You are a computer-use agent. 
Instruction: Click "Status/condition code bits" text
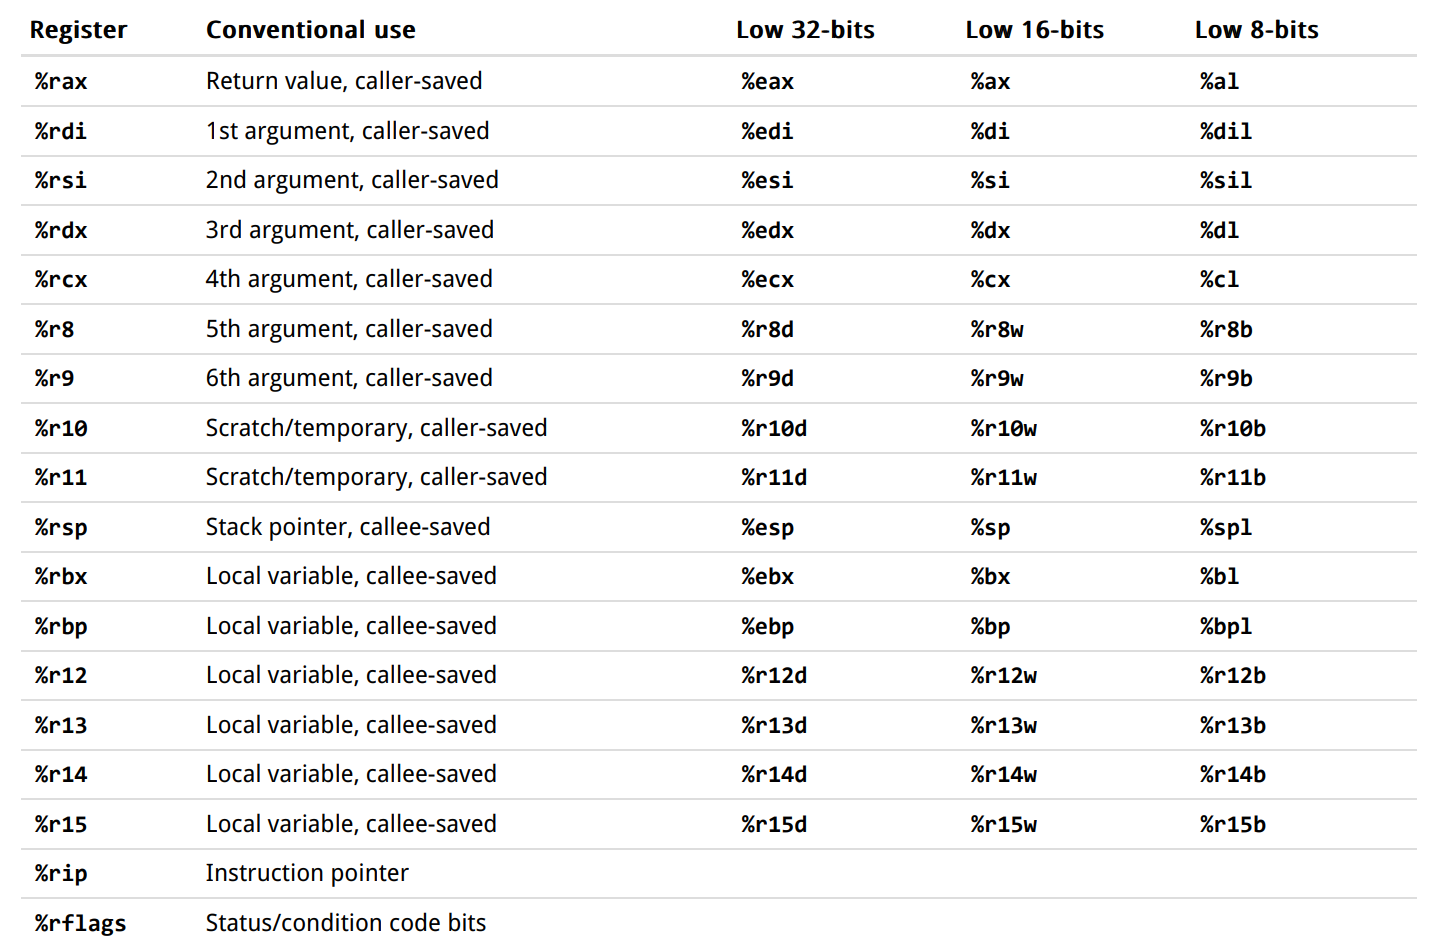point(346,923)
